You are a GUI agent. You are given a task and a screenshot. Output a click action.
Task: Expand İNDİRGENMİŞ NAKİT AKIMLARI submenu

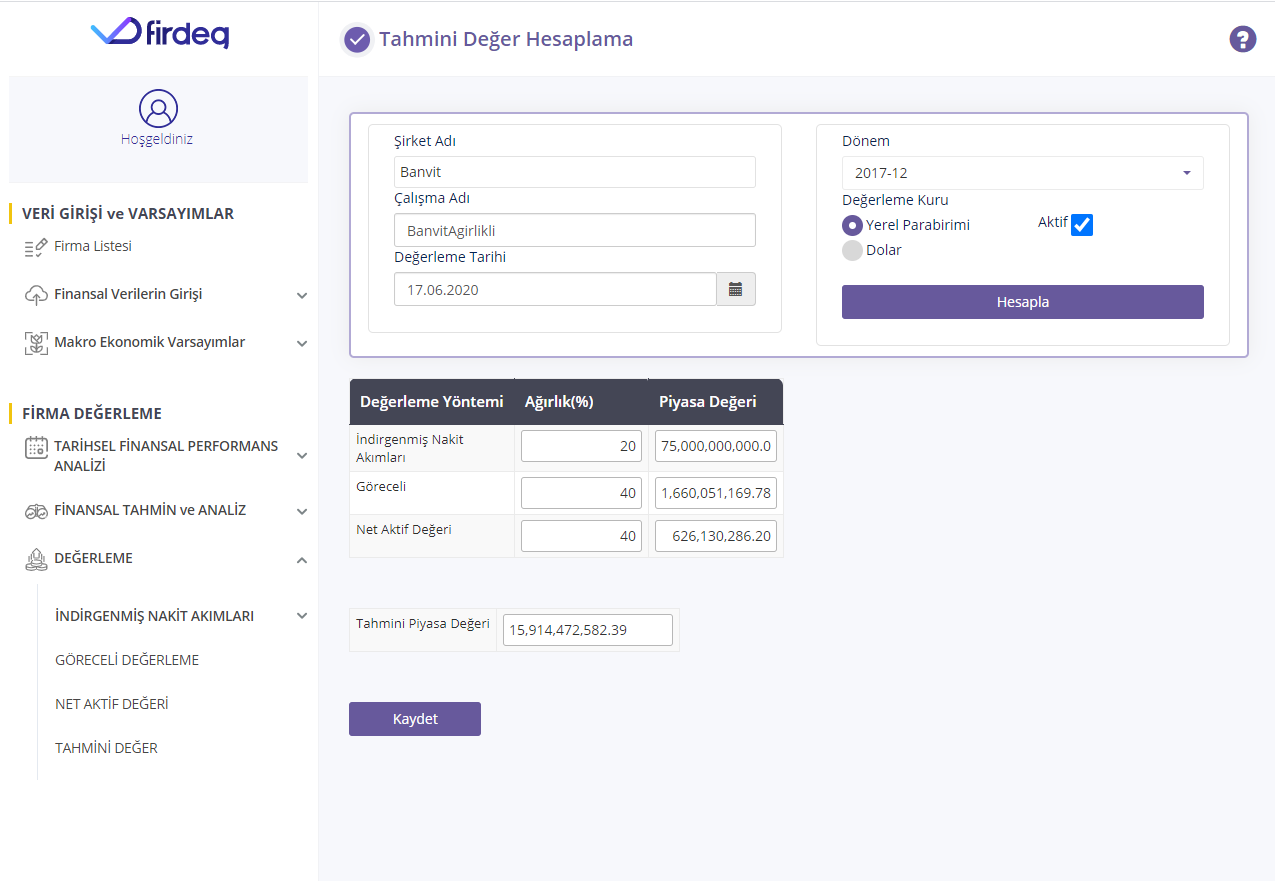pyautogui.click(x=302, y=616)
